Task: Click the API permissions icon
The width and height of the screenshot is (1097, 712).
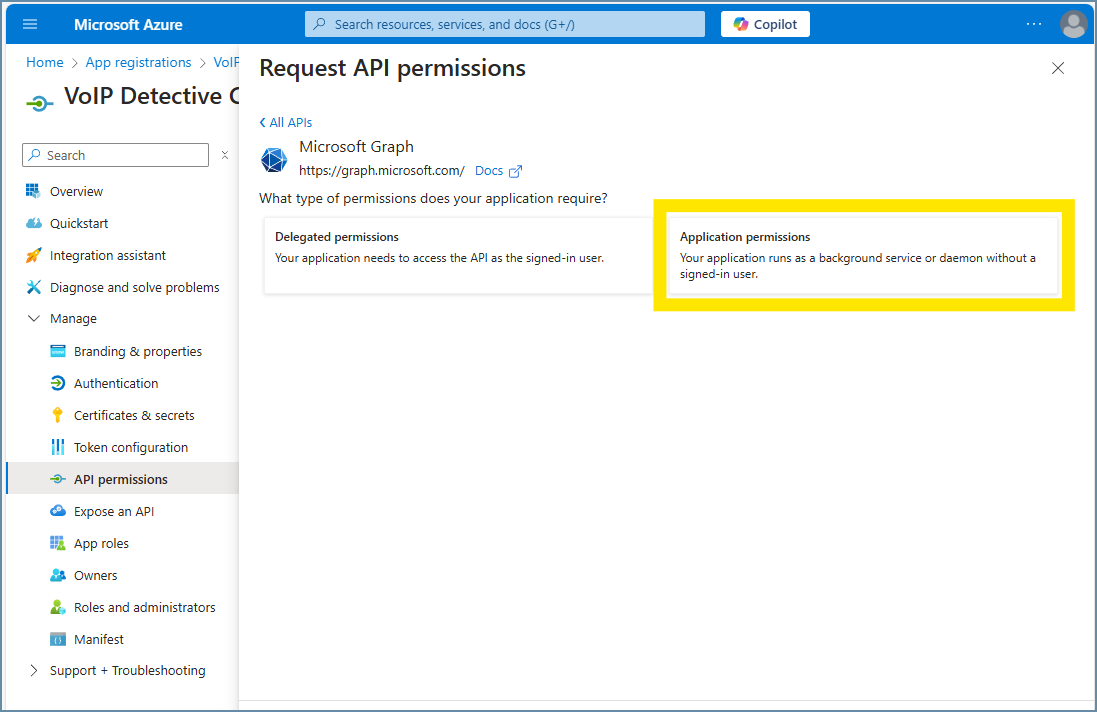Action: (x=58, y=479)
